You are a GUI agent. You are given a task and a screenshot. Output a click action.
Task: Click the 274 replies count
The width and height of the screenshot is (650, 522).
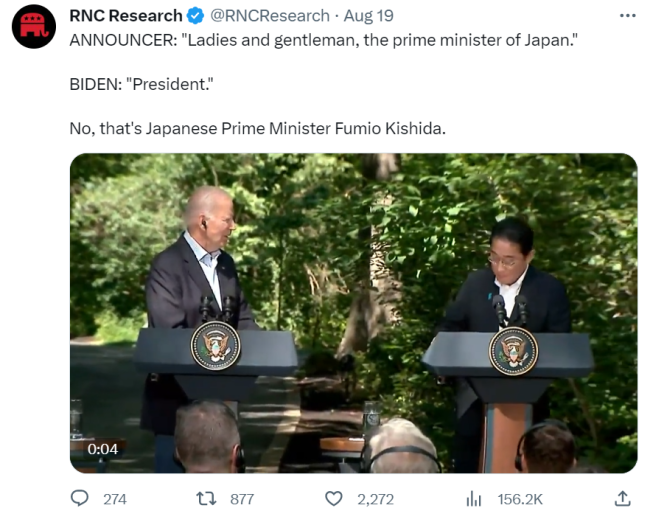(x=114, y=499)
